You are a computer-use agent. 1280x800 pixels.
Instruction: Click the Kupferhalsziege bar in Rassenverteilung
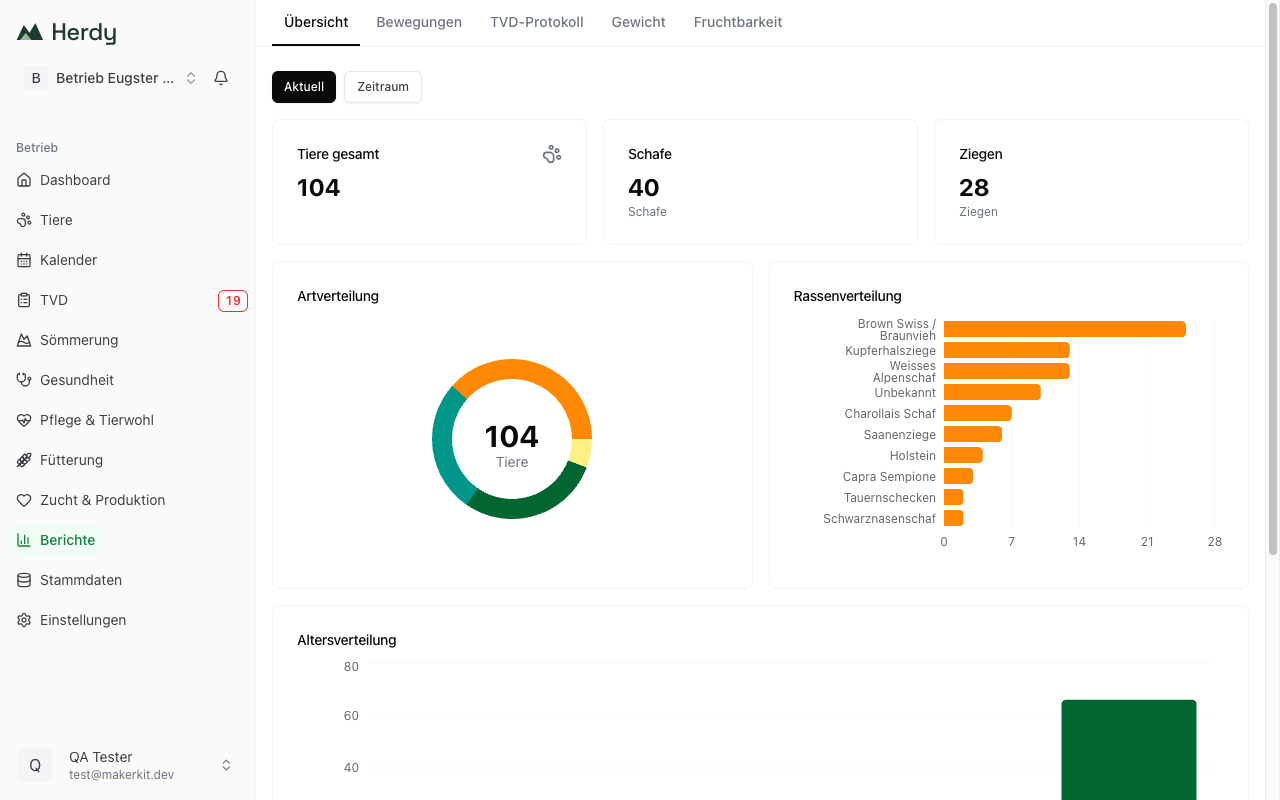pyautogui.click(x=1007, y=350)
